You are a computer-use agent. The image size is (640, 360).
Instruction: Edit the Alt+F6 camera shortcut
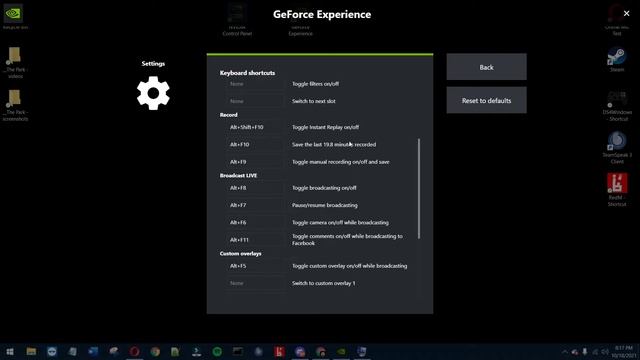[254, 222]
